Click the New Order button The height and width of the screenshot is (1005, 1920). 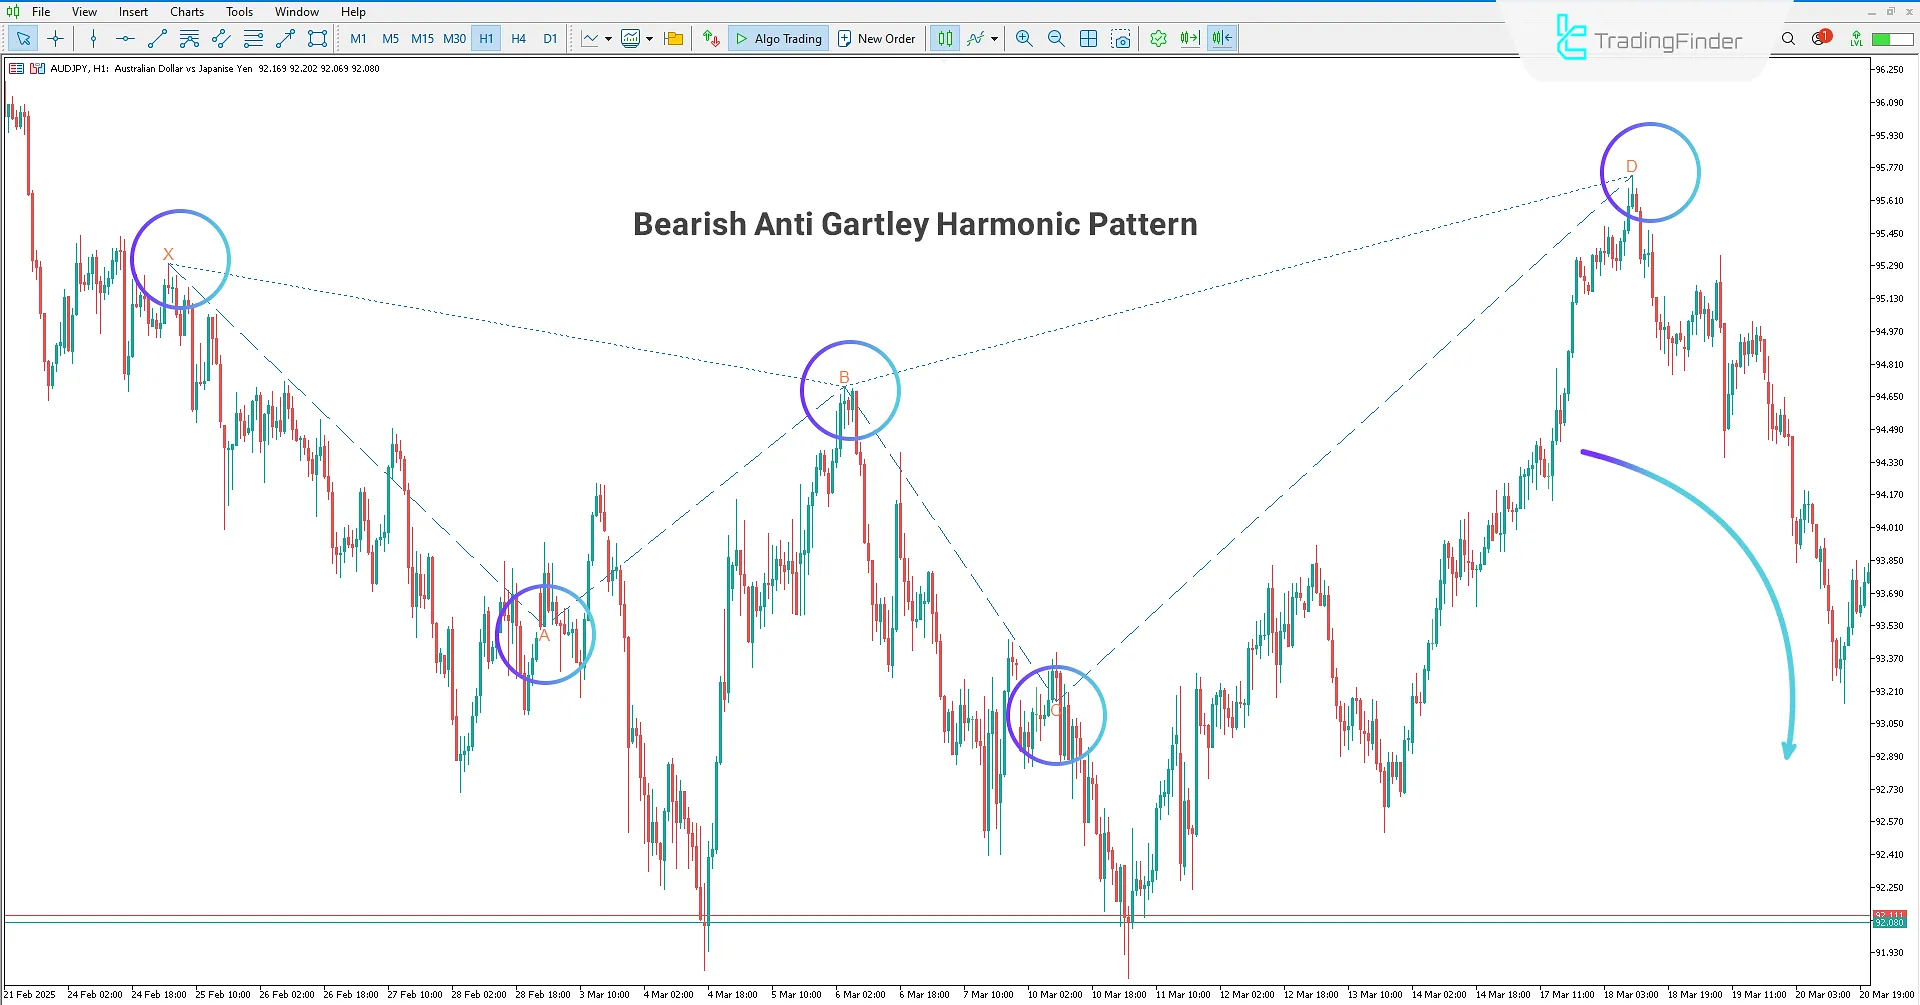[877, 38]
